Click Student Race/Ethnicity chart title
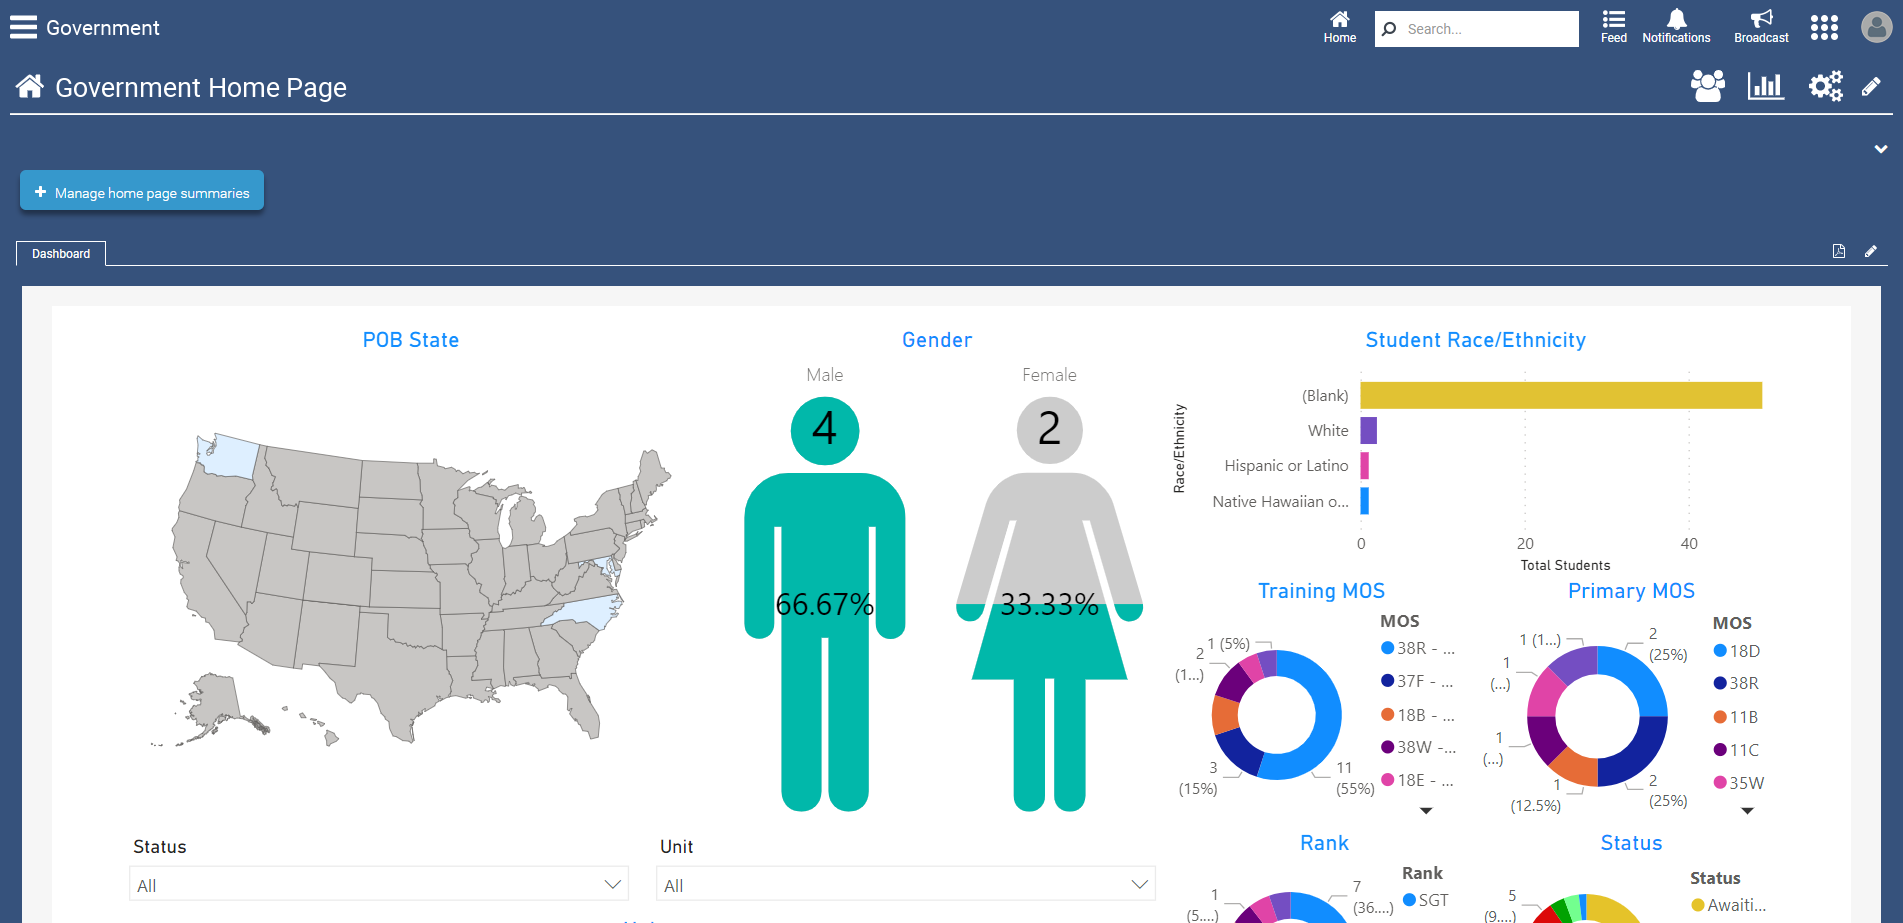The width and height of the screenshot is (1903, 923). 1476,340
